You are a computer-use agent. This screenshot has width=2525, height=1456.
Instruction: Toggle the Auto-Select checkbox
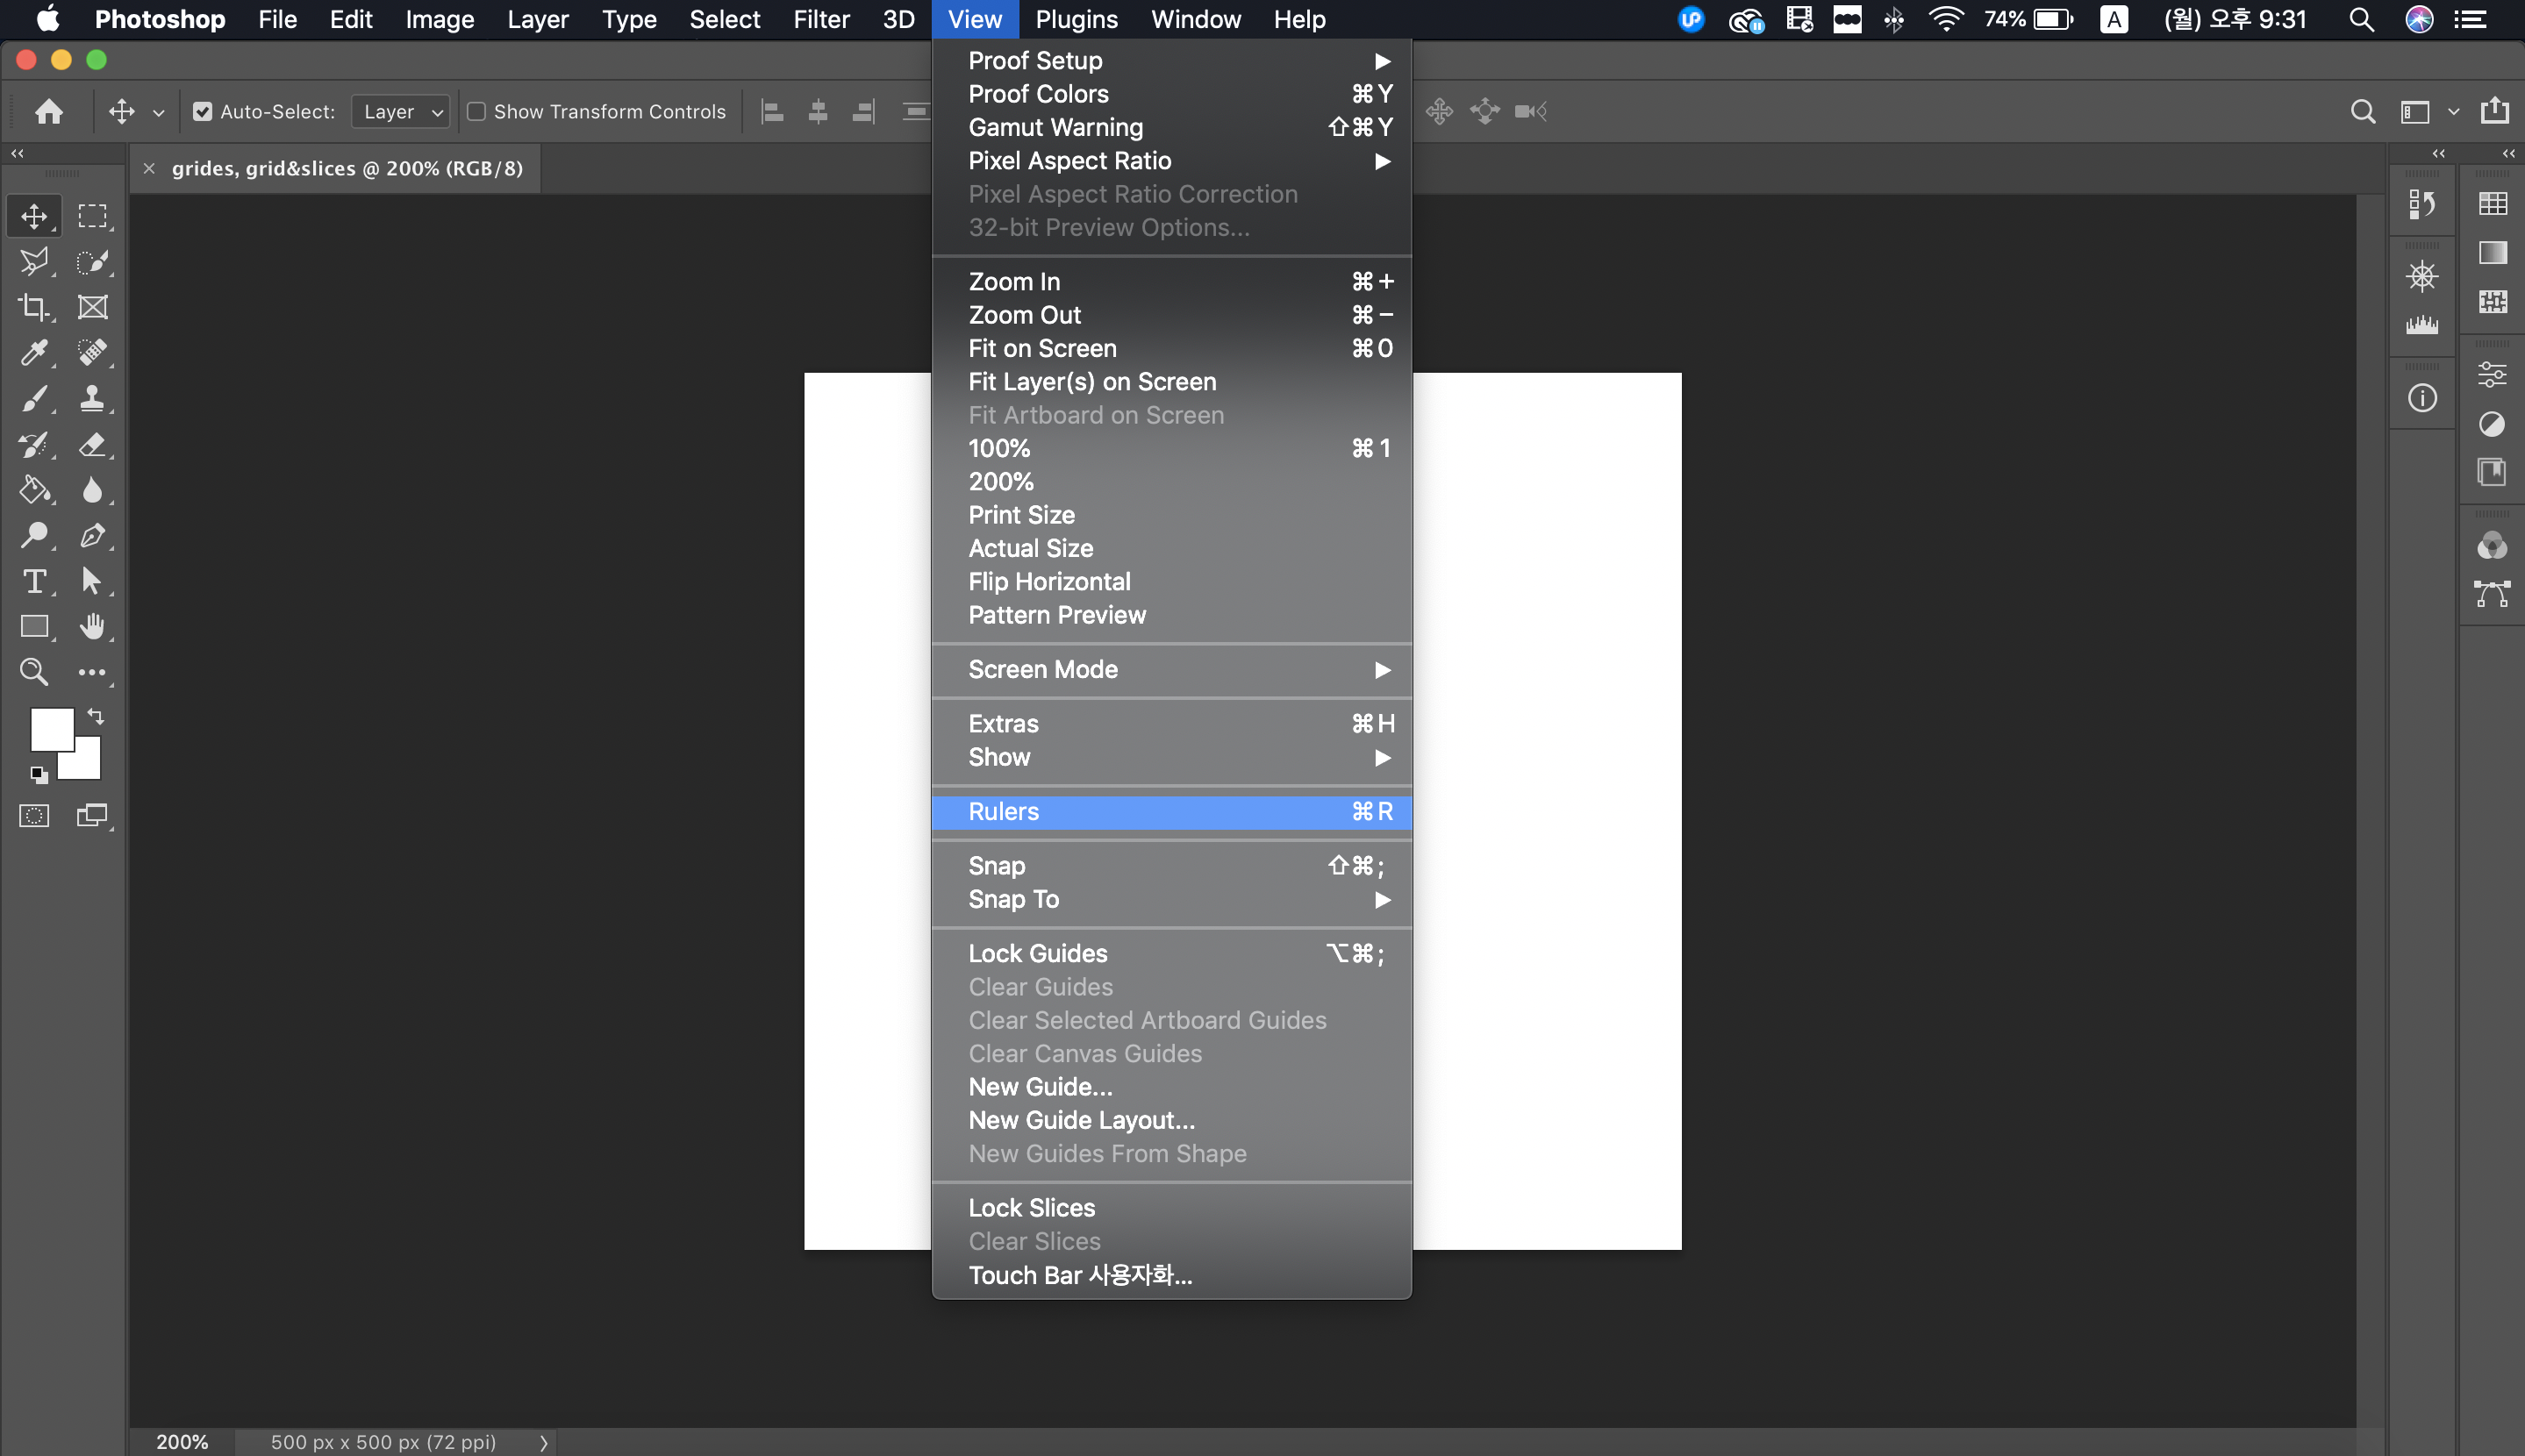pyautogui.click(x=203, y=112)
